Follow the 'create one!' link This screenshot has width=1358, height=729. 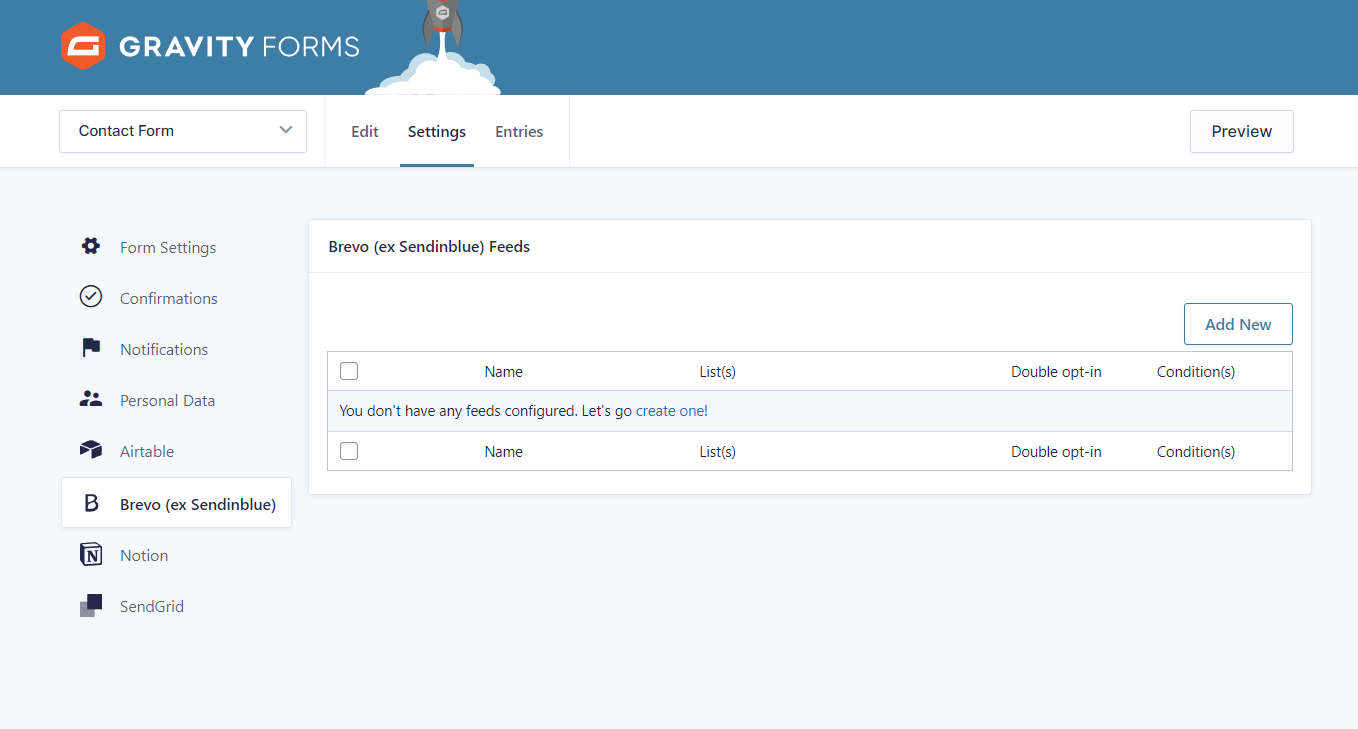672,411
